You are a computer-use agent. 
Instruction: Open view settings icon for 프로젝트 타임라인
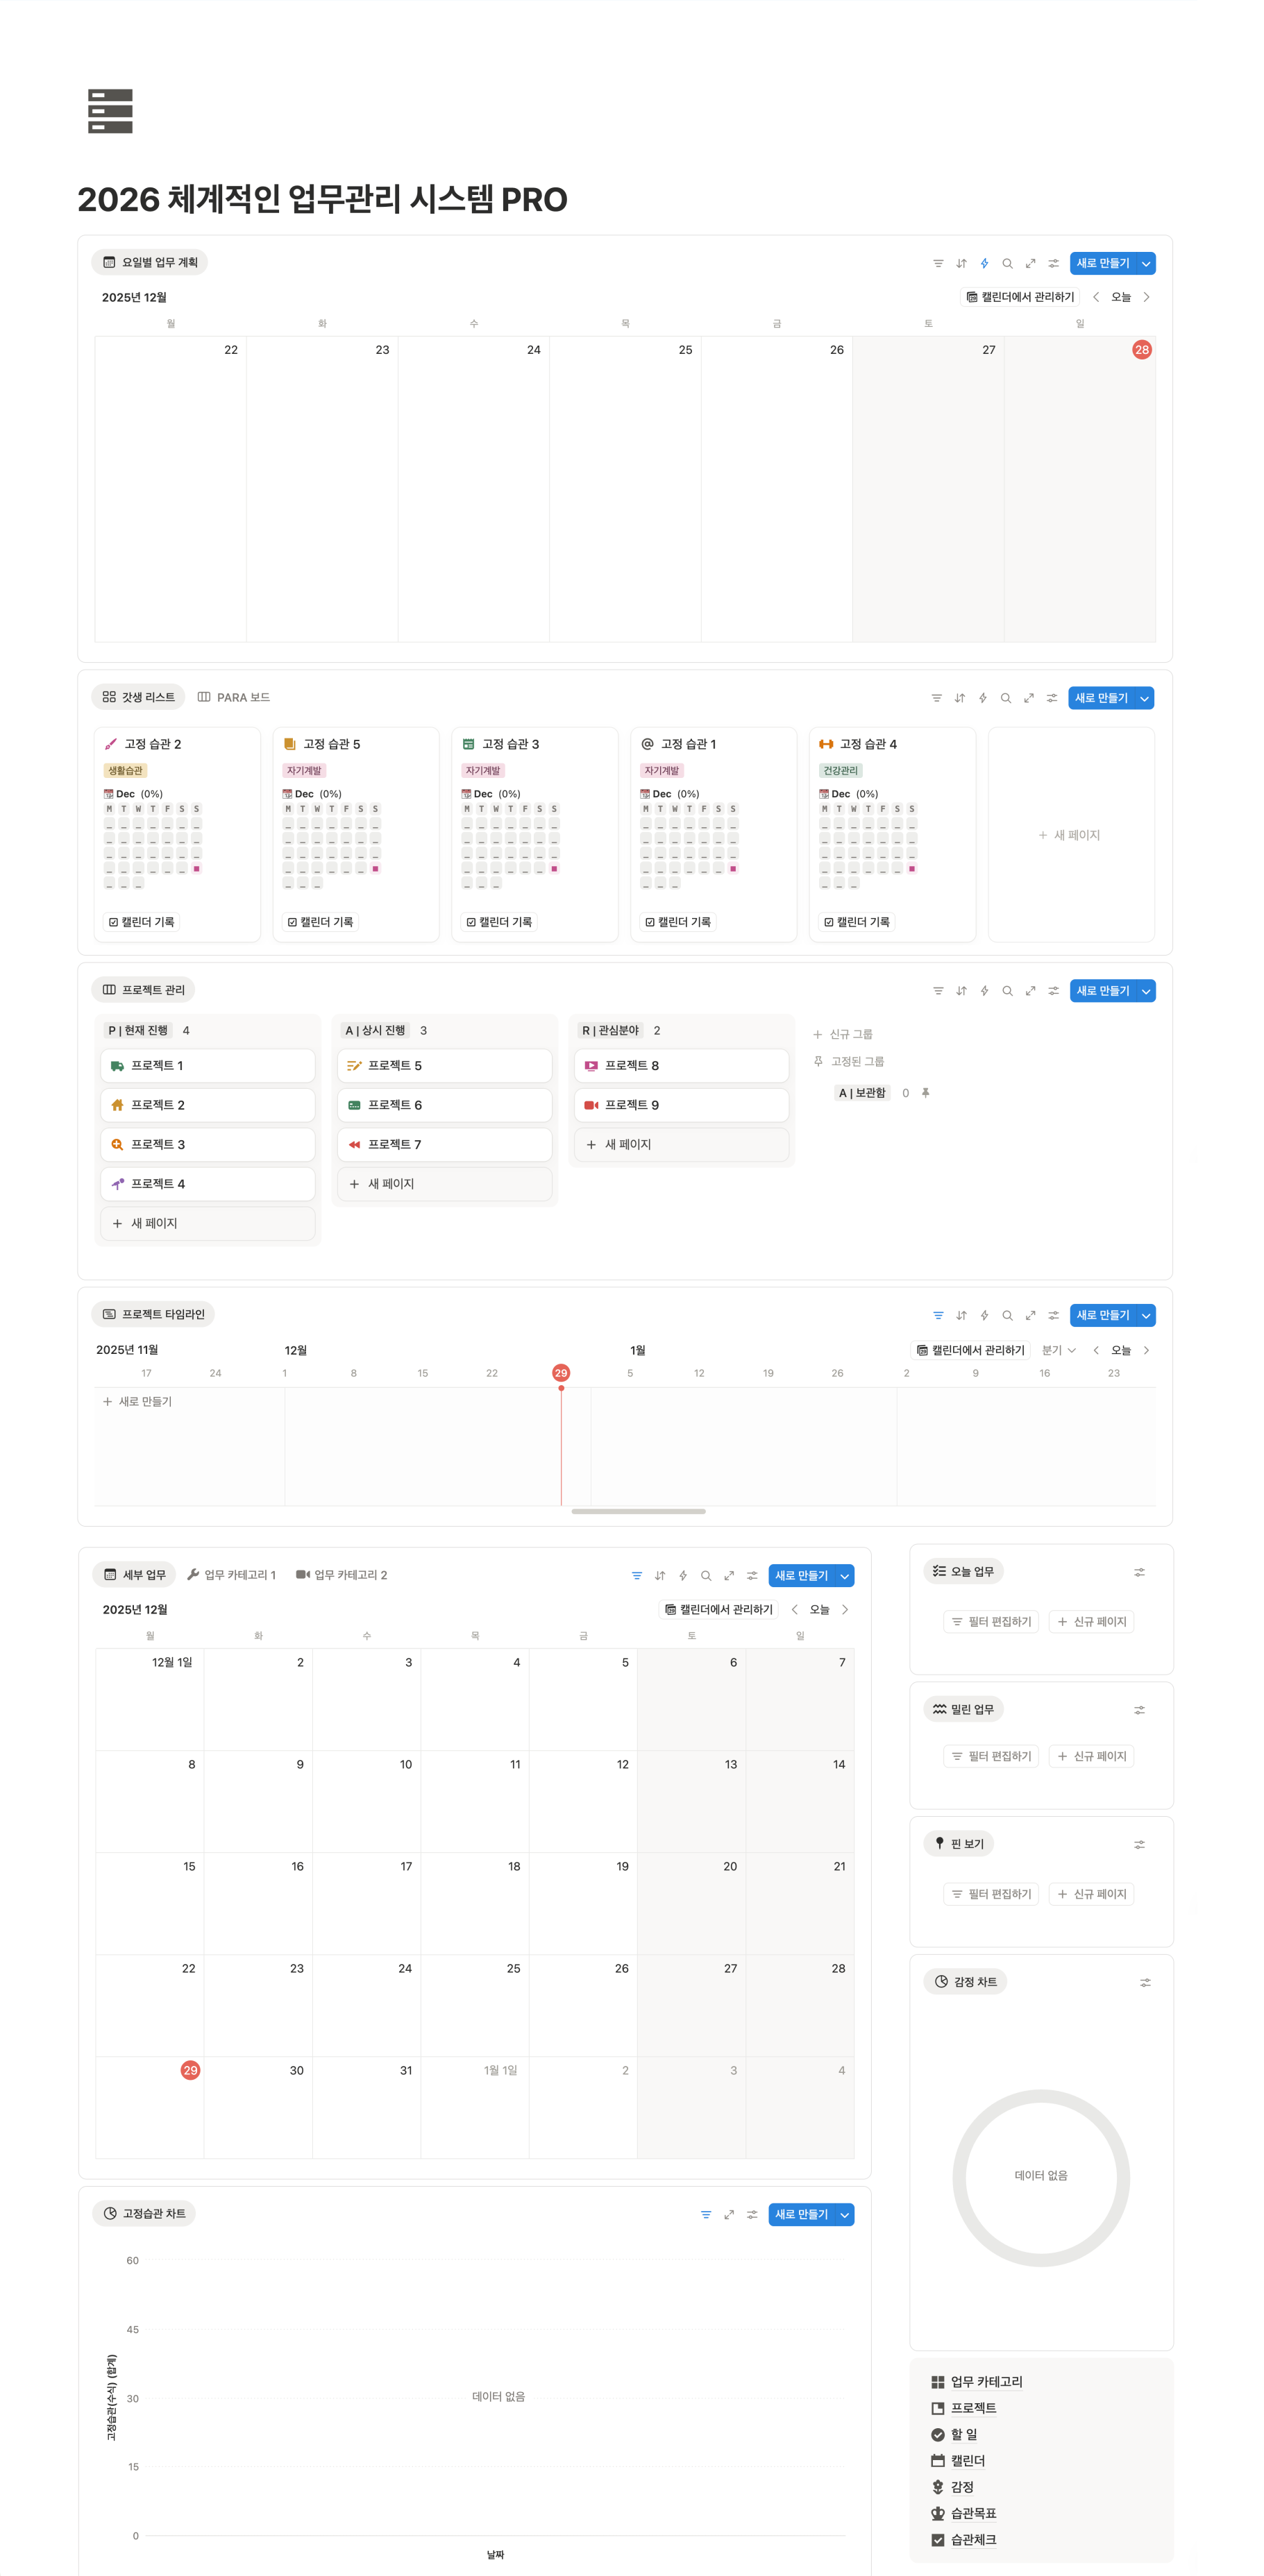click(x=1053, y=1315)
